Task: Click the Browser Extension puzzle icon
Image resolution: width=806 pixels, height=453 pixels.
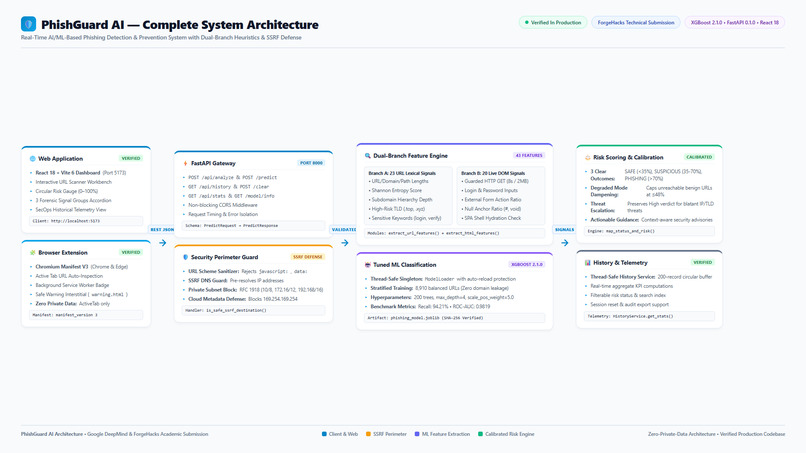Action: coord(33,252)
